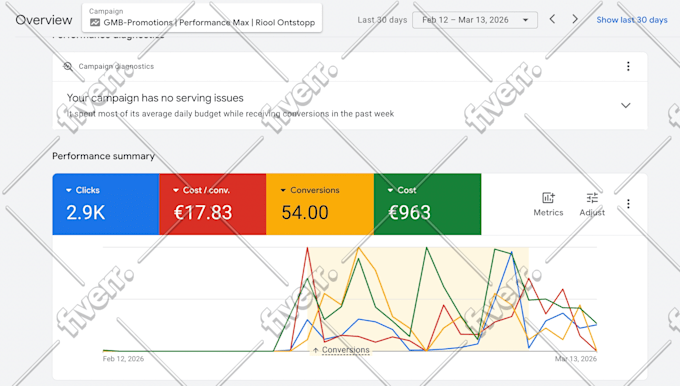Click the Performance summary heading
680x386 pixels.
(103, 156)
